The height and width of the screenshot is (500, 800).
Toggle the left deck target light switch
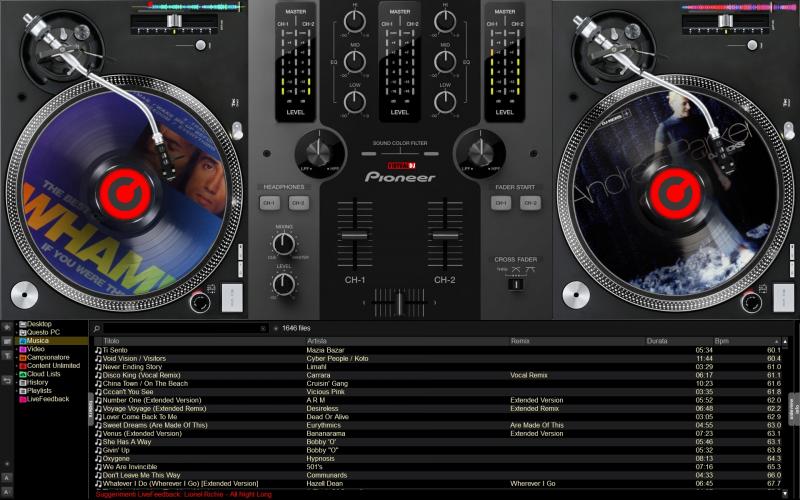[237, 130]
